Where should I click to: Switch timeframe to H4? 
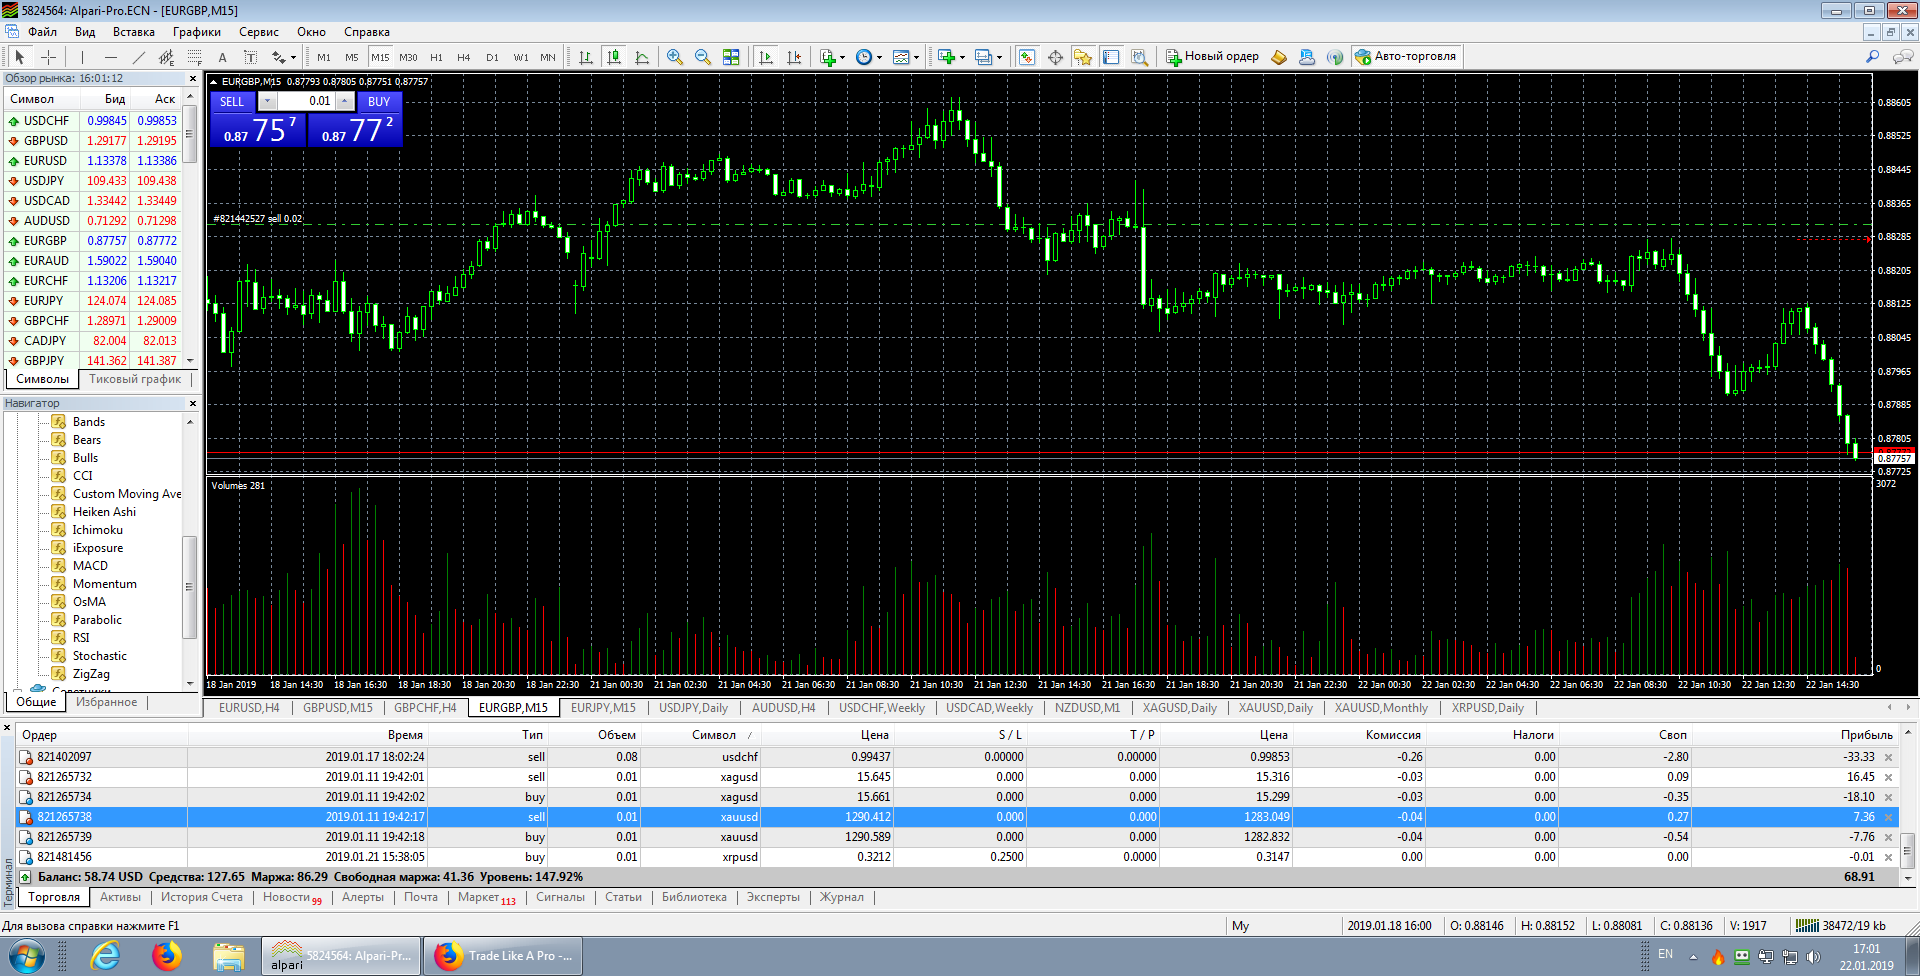coord(464,57)
